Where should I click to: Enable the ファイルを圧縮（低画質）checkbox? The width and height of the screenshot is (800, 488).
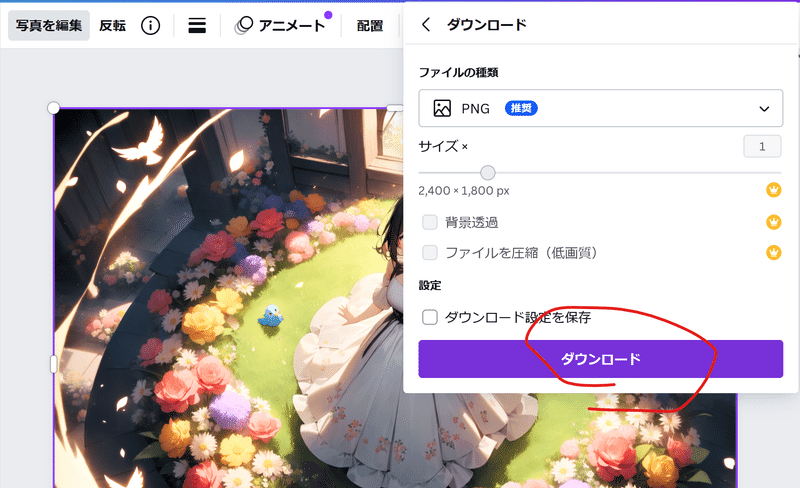(430, 253)
